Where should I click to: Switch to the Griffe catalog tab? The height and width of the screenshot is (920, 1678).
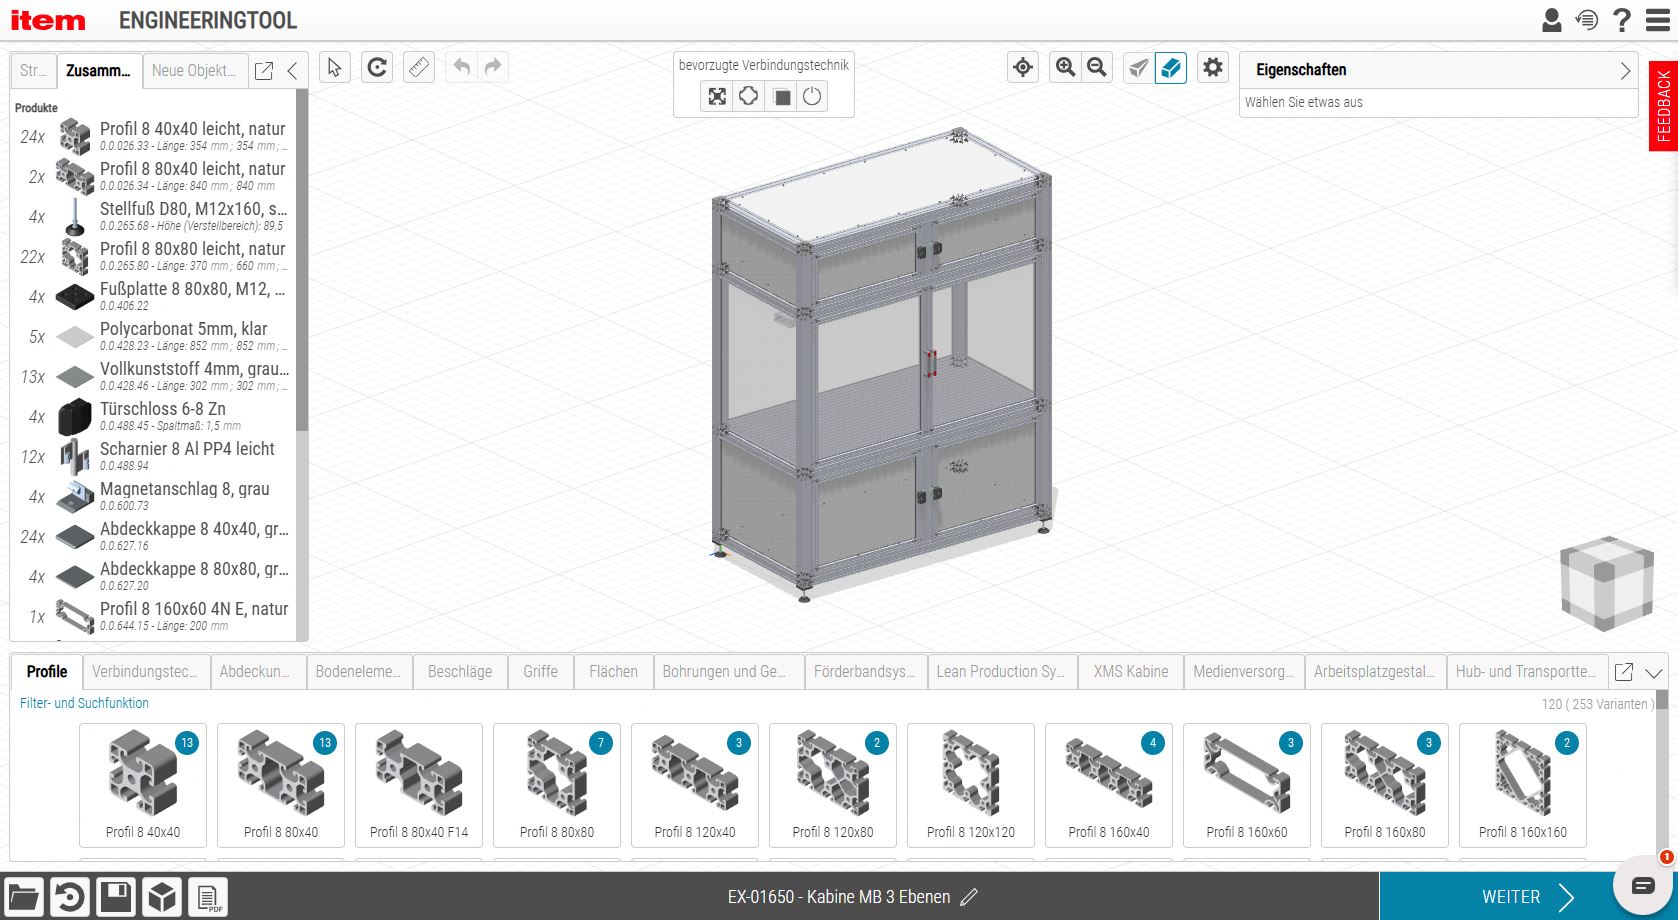tap(540, 672)
